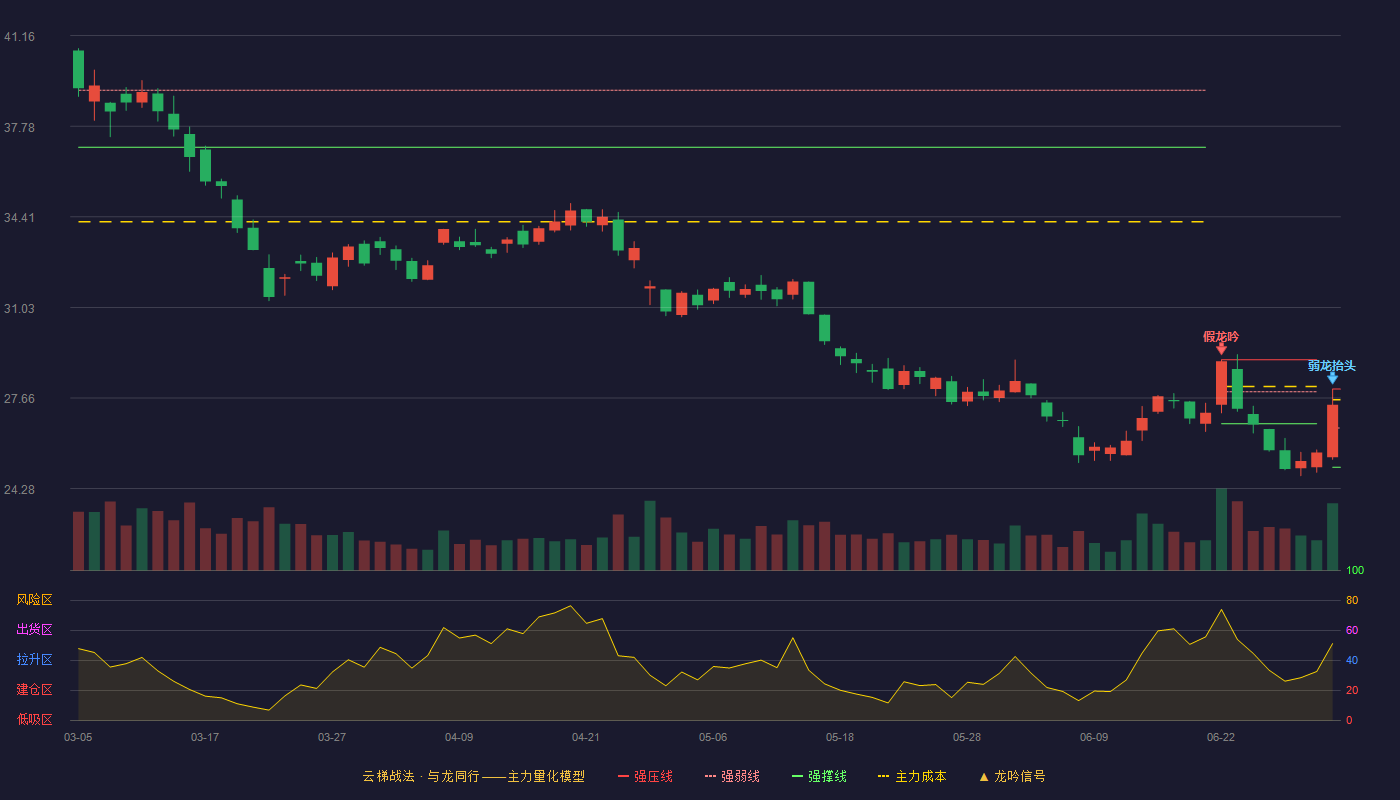Click the 27.66 price axis label

(19, 399)
